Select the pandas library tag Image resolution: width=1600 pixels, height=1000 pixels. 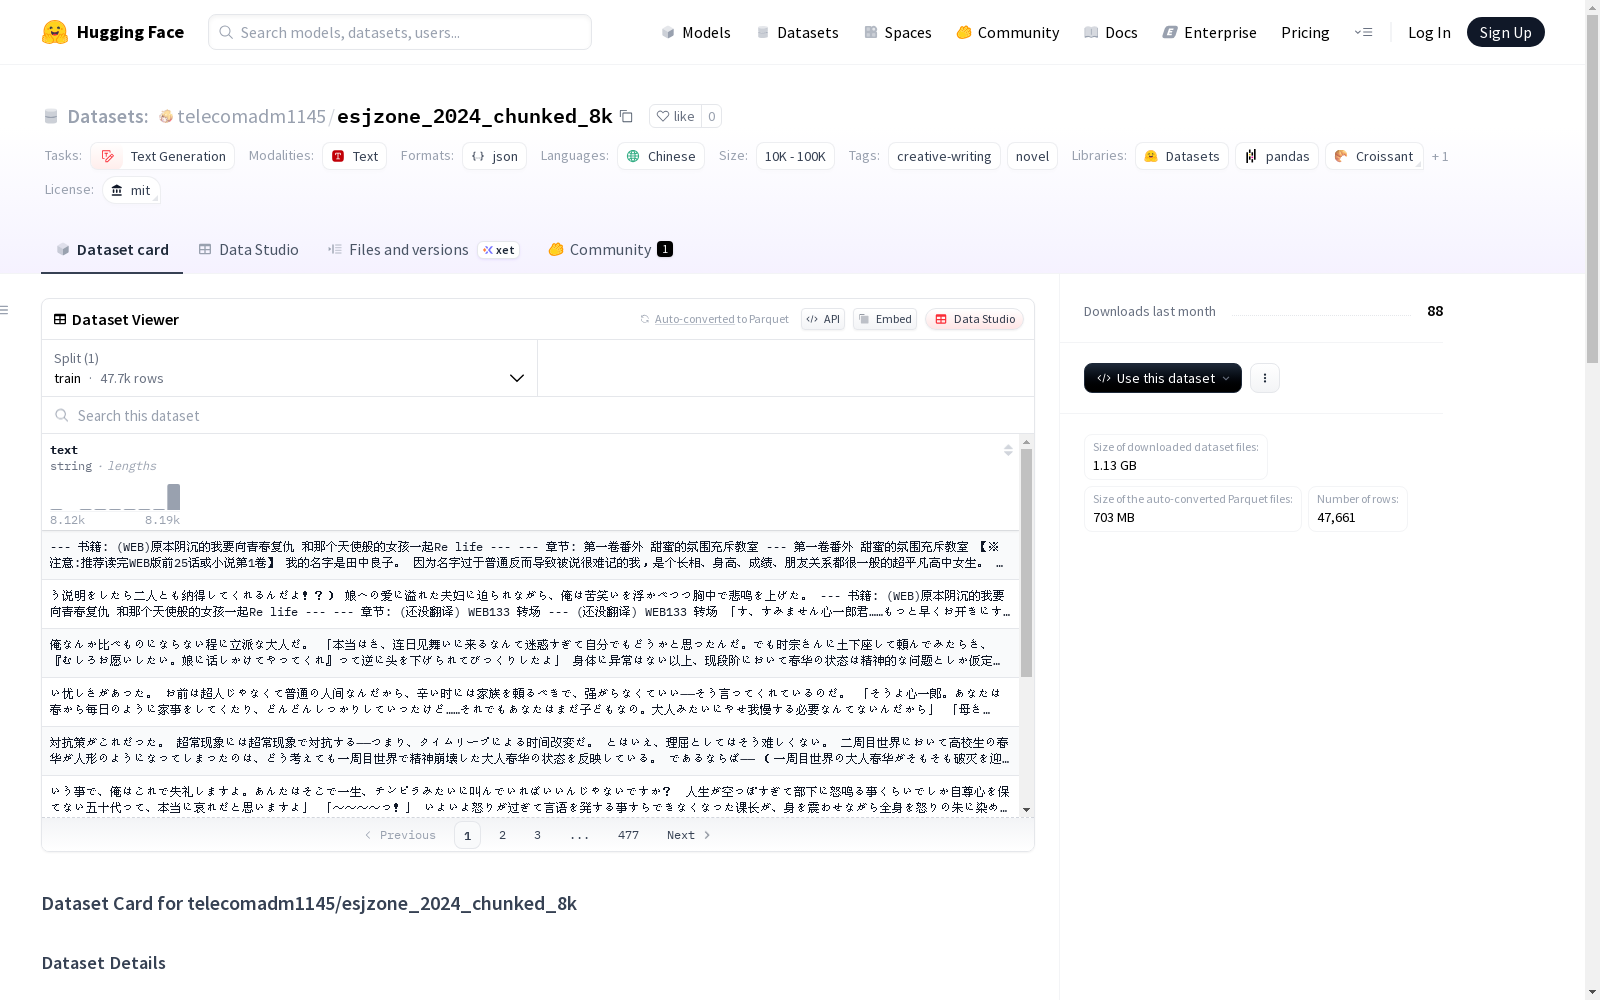pos(1277,156)
